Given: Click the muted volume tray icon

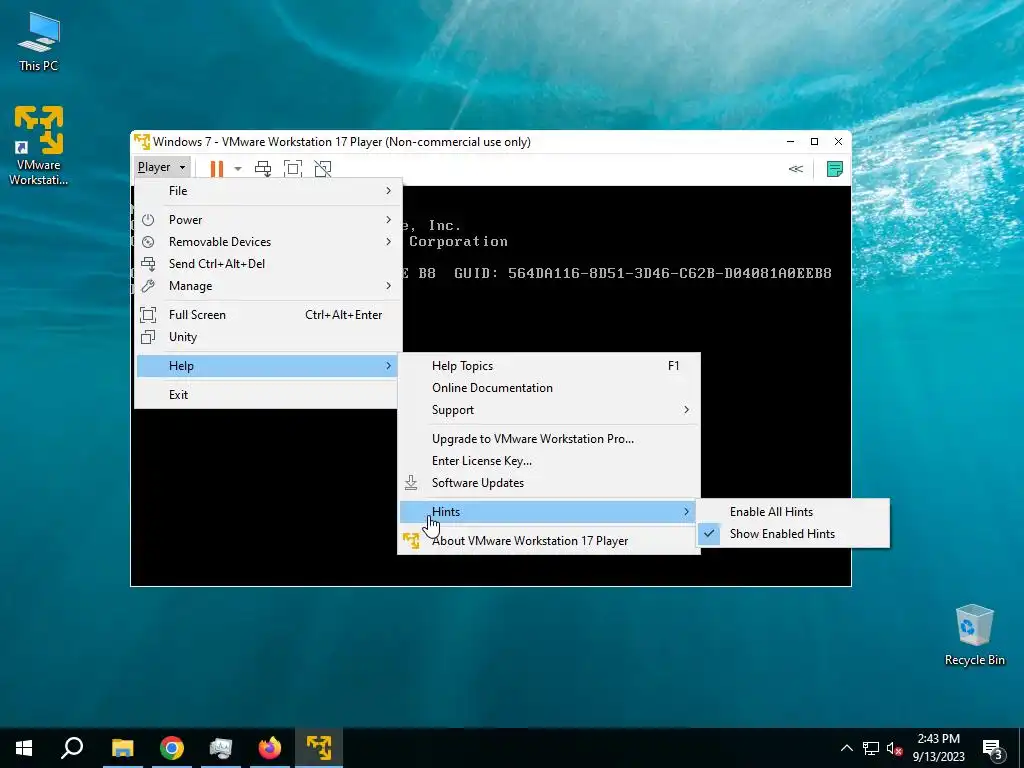Looking at the screenshot, I should coord(894,748).
